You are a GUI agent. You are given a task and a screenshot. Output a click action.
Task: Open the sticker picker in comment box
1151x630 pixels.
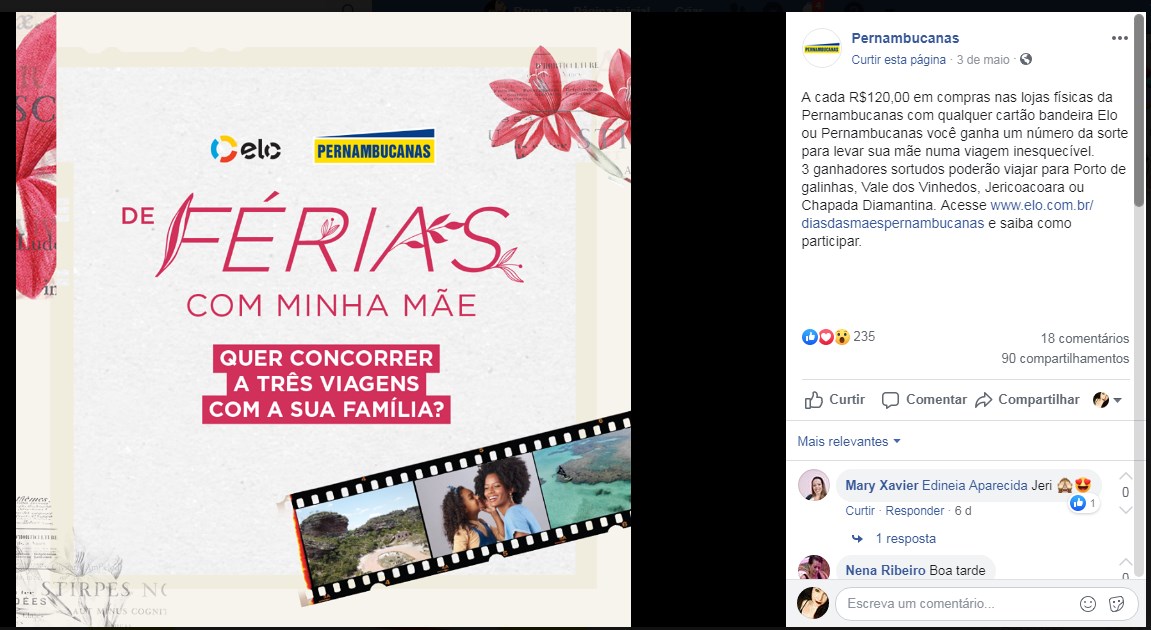(1116, 604)
